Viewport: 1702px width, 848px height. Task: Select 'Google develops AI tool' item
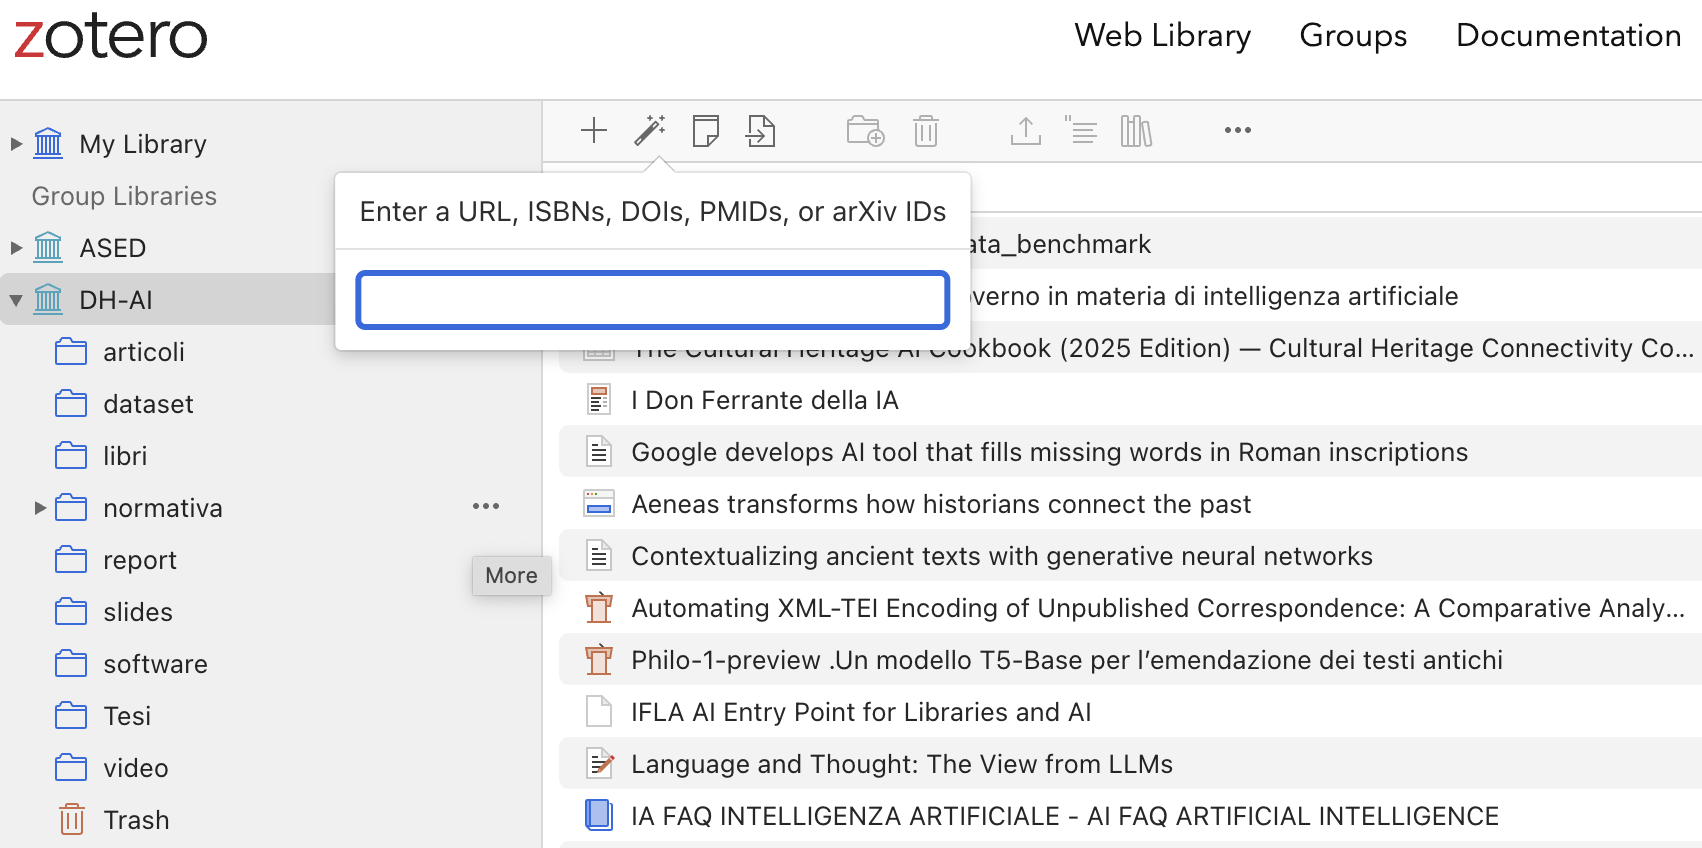[x=1130, y=451]
